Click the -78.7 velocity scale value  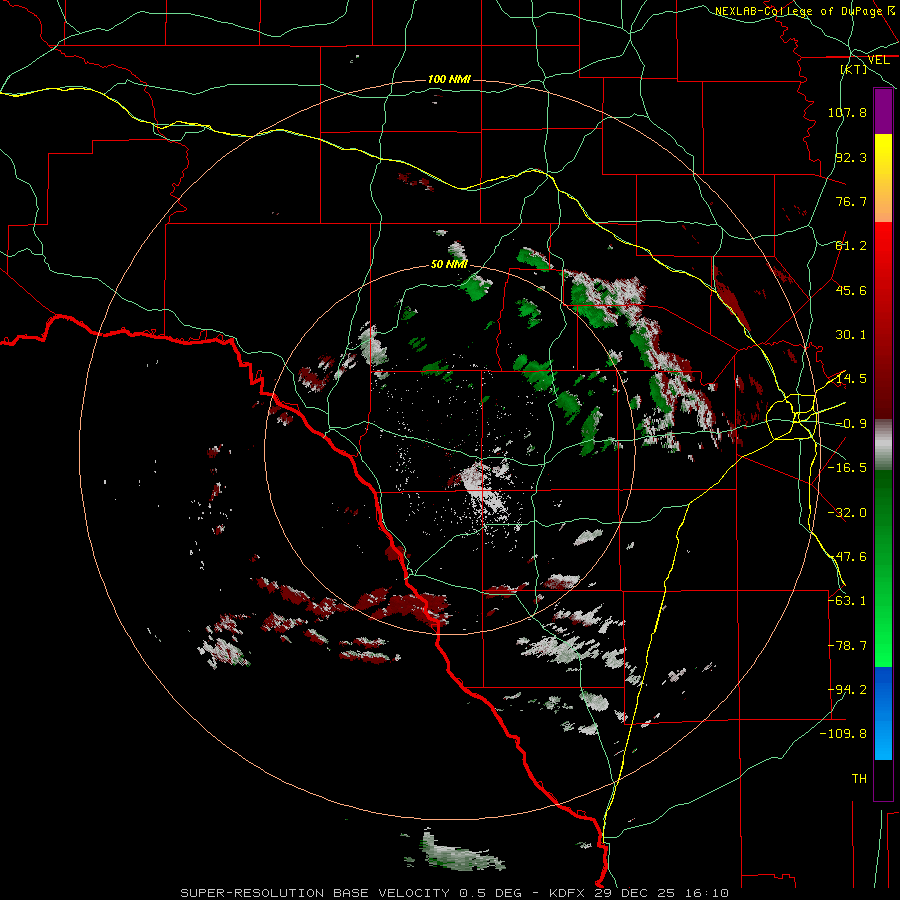(847, 646)
